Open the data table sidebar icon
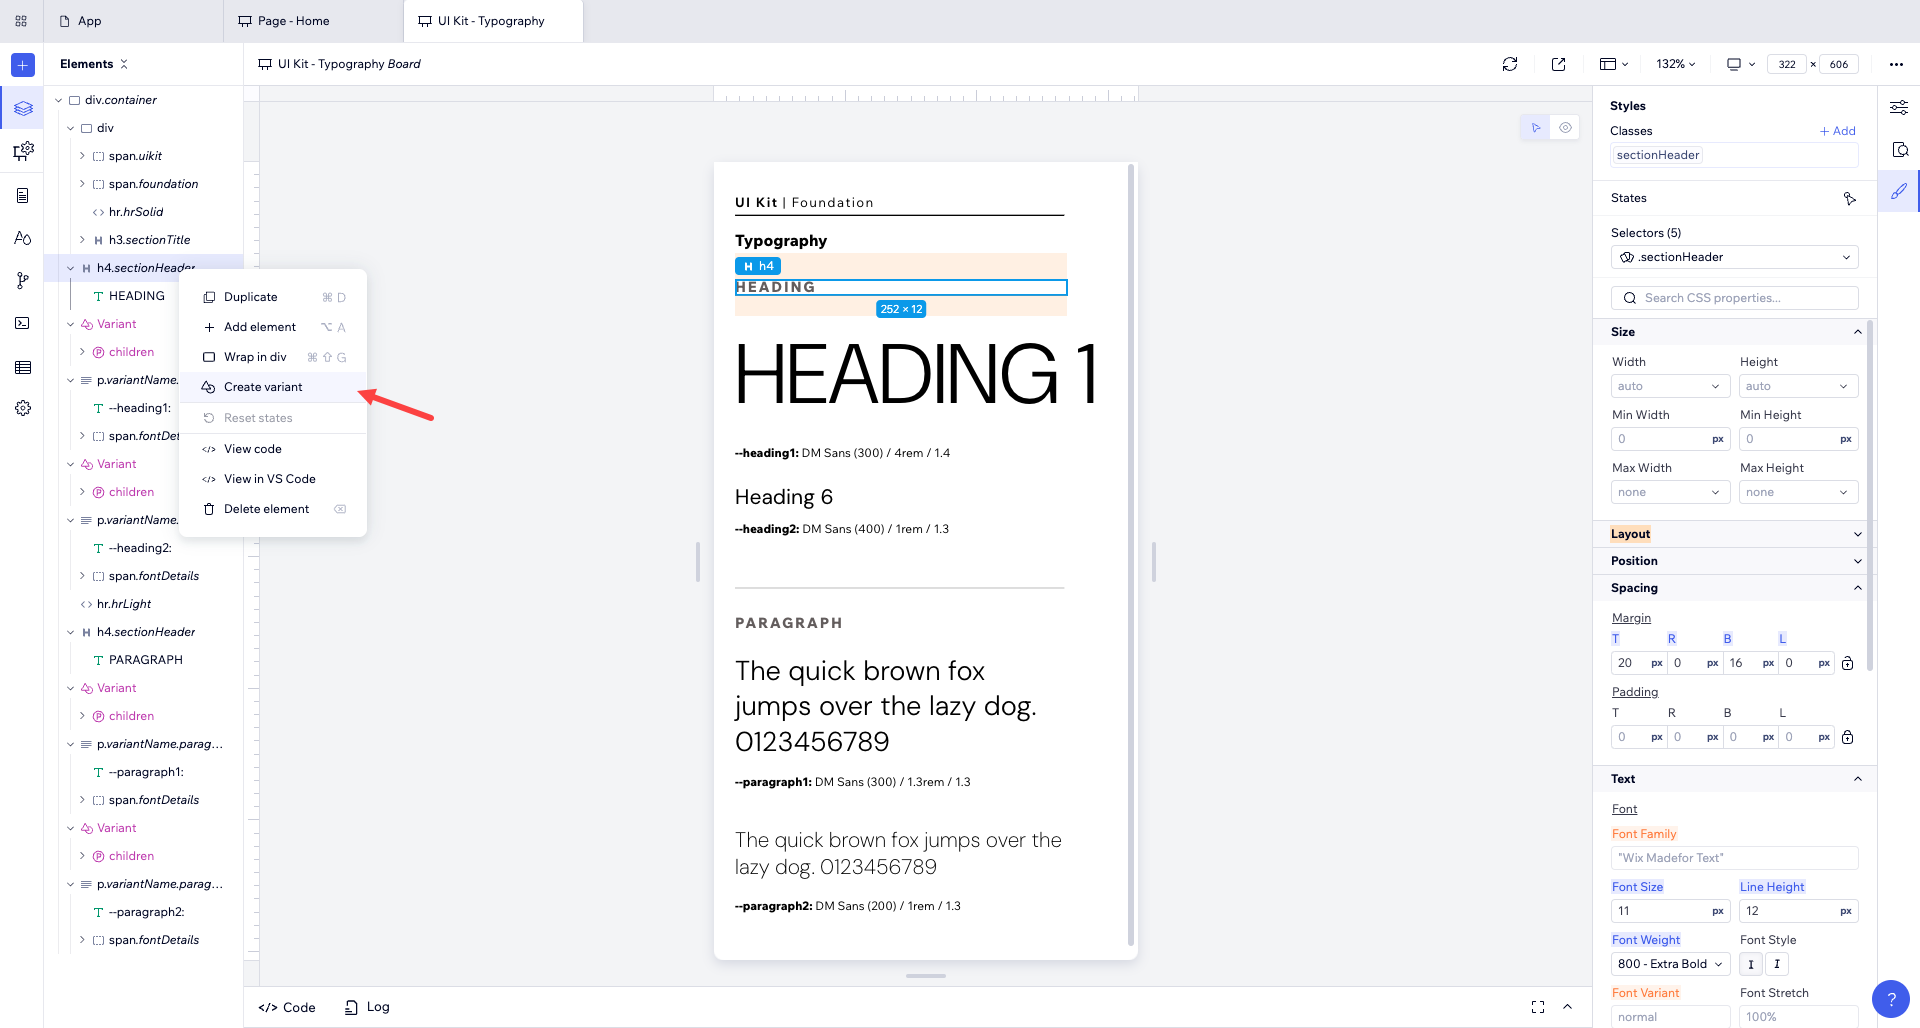Screen dimensions: 1920x1028 coord(23,367)
